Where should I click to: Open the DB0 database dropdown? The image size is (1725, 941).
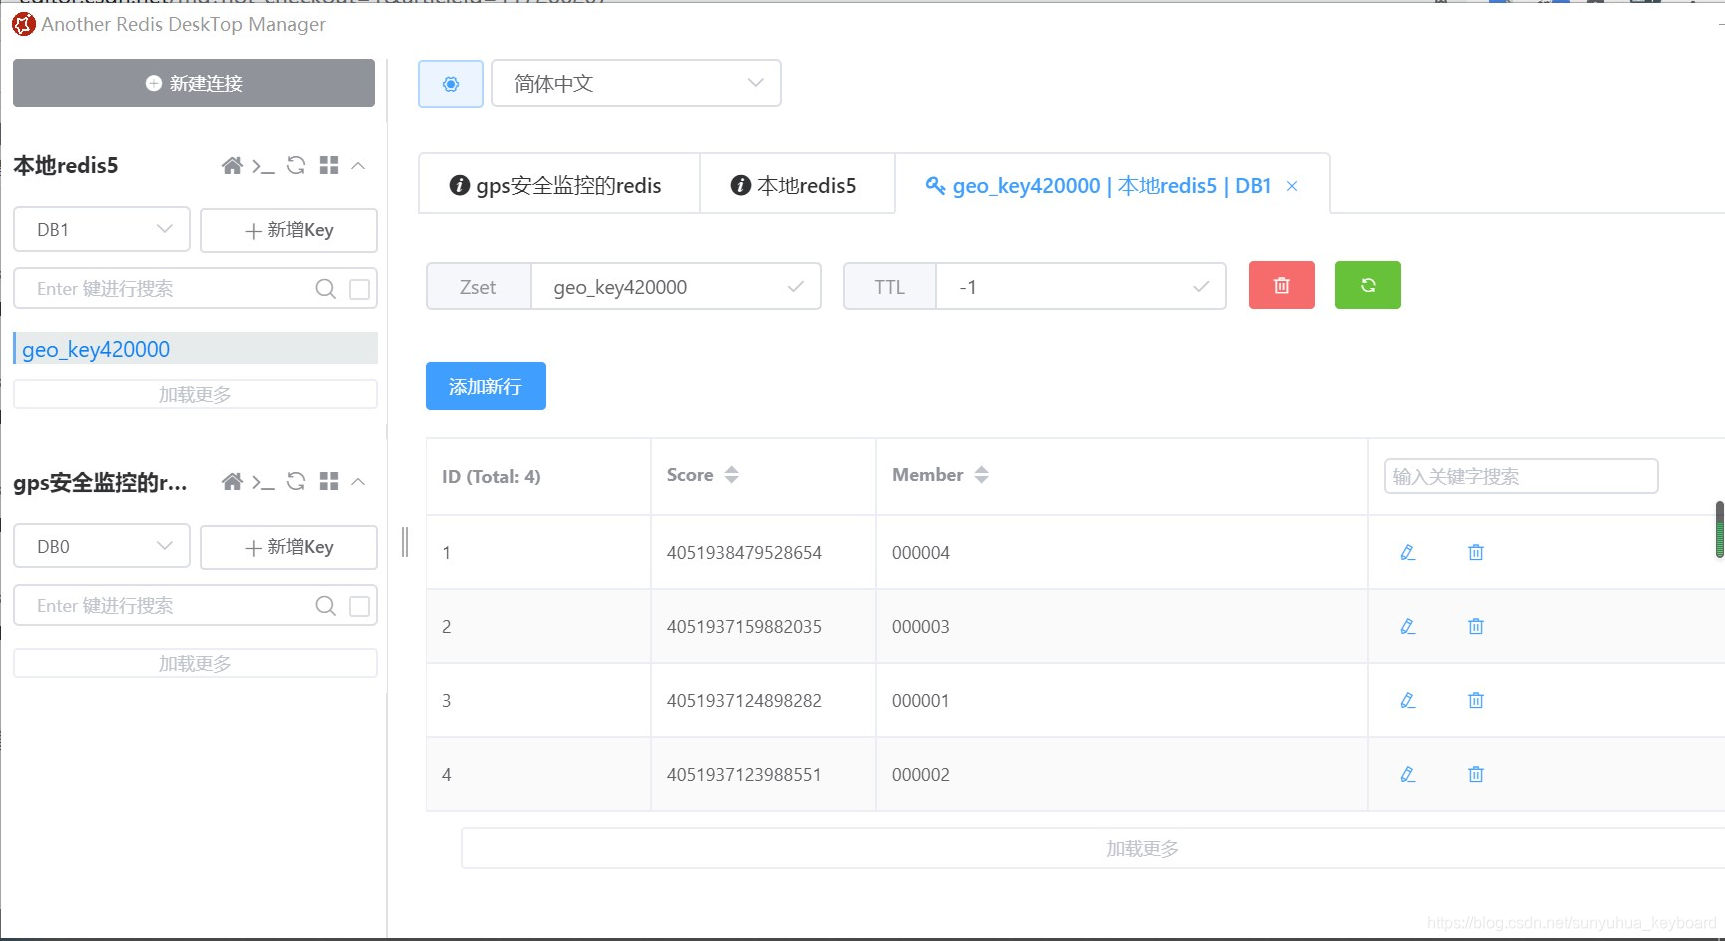(x=102, y=547)
